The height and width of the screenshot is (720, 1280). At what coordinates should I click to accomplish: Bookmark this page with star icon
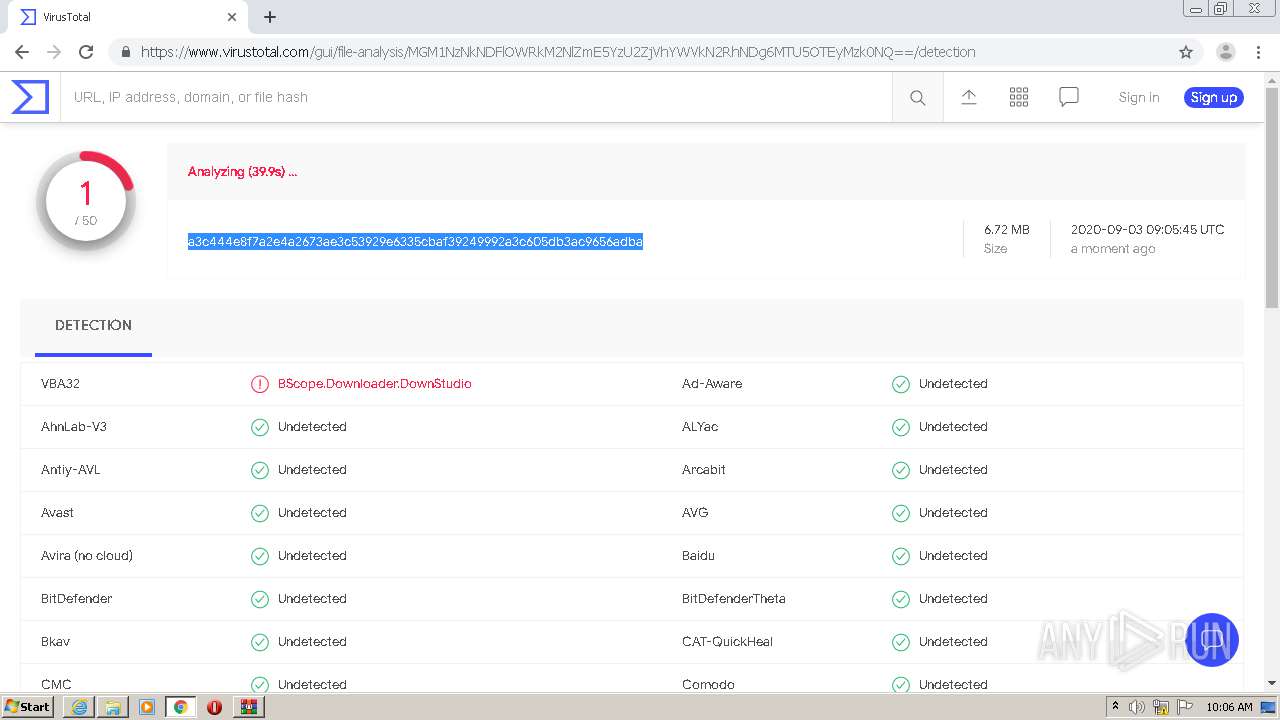(x=1186, y=52)
